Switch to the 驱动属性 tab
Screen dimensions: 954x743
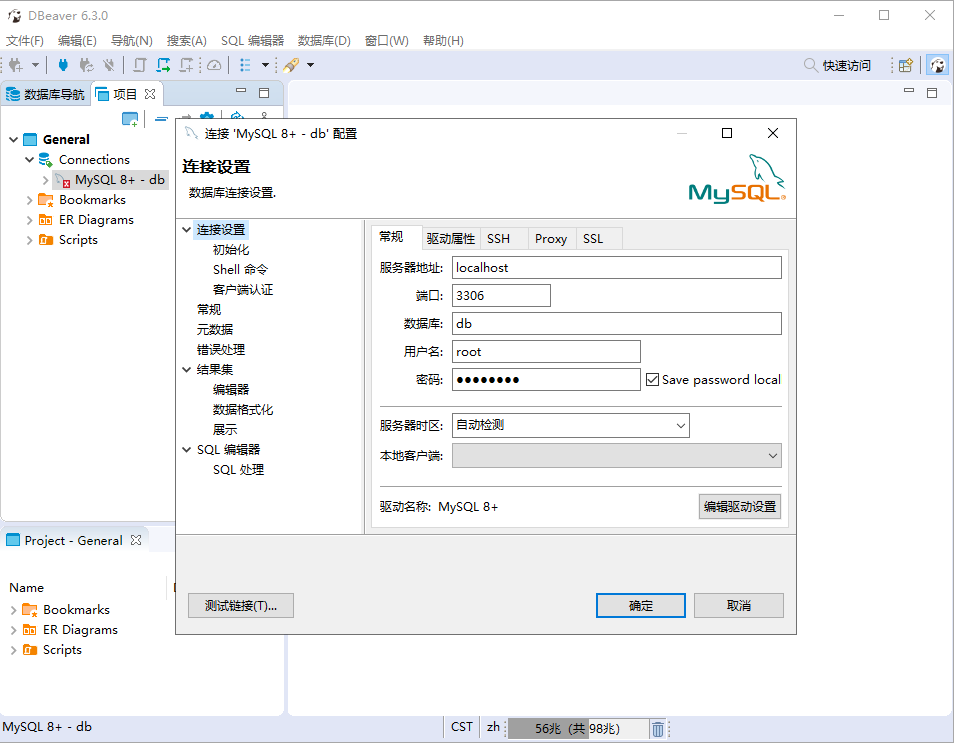pyautogui.click(x=451, y=239)
